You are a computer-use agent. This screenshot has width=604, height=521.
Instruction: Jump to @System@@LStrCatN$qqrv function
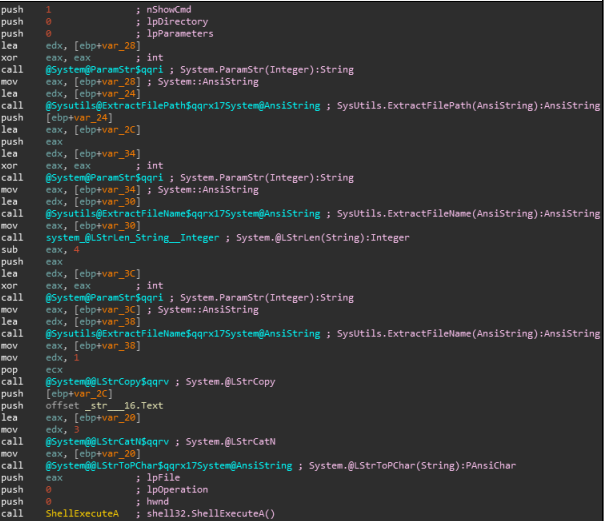click(107, 441)
